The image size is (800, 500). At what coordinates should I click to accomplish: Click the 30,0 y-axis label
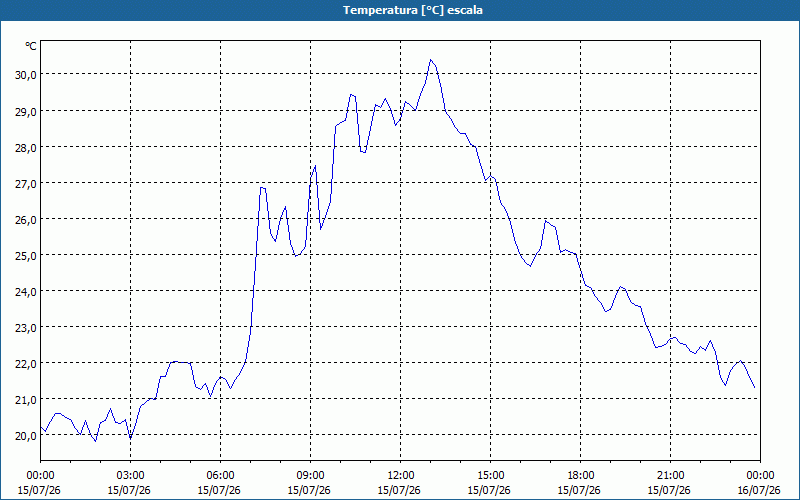(x=26, y=74)
